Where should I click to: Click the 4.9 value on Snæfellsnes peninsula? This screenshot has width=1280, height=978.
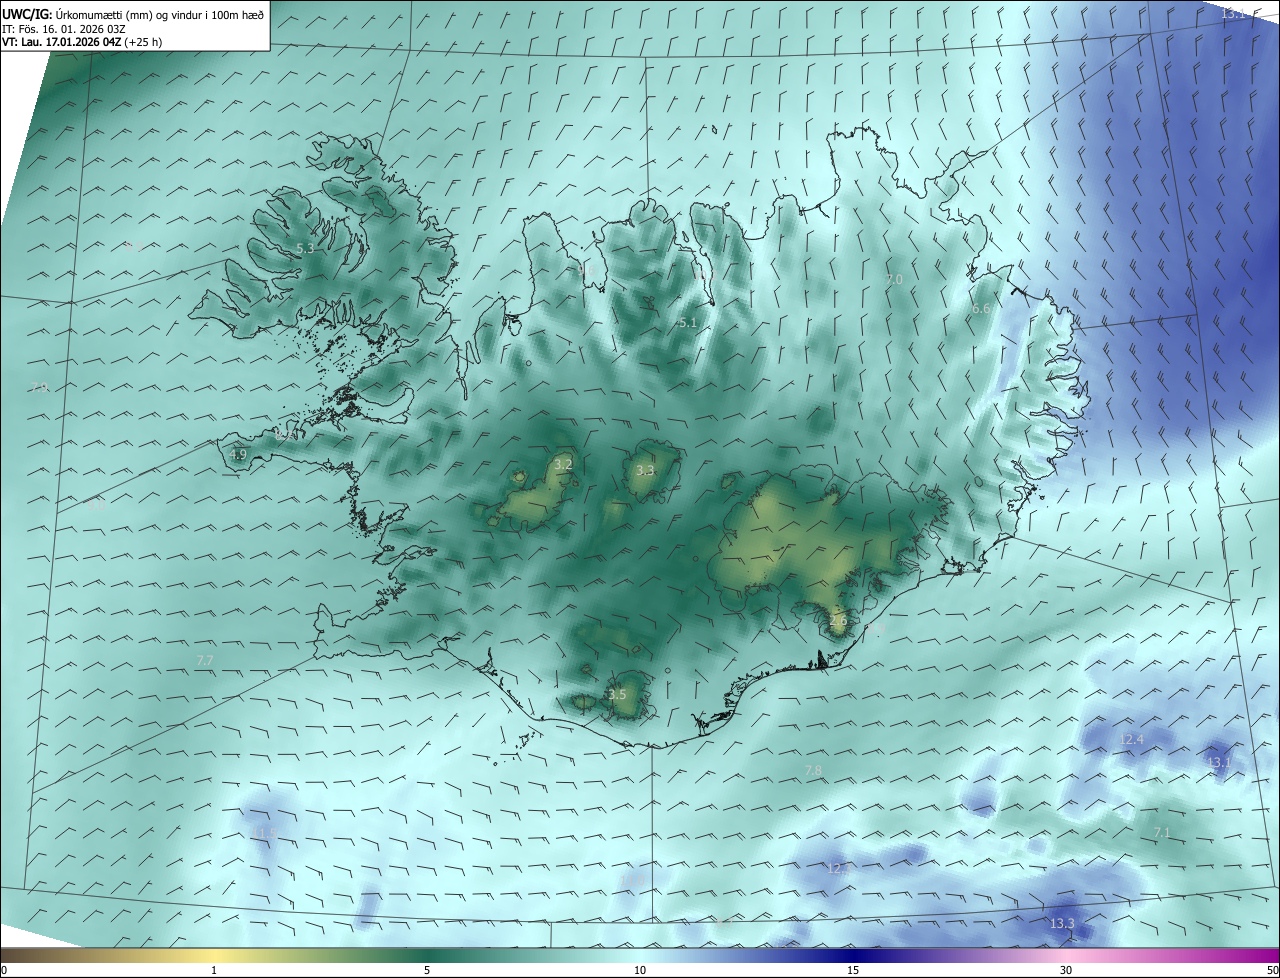(x=238, y=454)
